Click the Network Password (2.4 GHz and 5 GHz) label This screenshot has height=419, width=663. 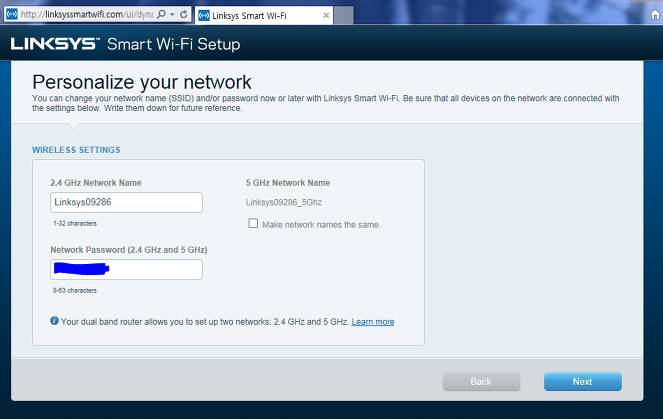click(129, 250)
